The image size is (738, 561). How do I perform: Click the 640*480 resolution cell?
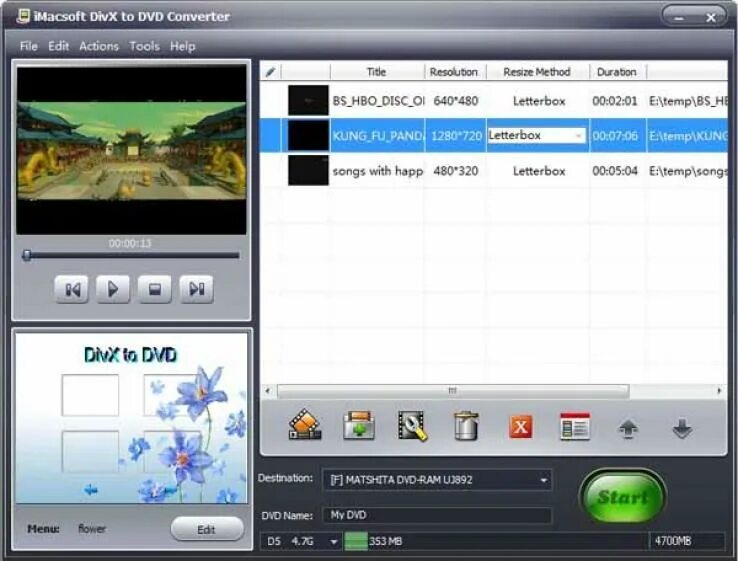point(456,101)
